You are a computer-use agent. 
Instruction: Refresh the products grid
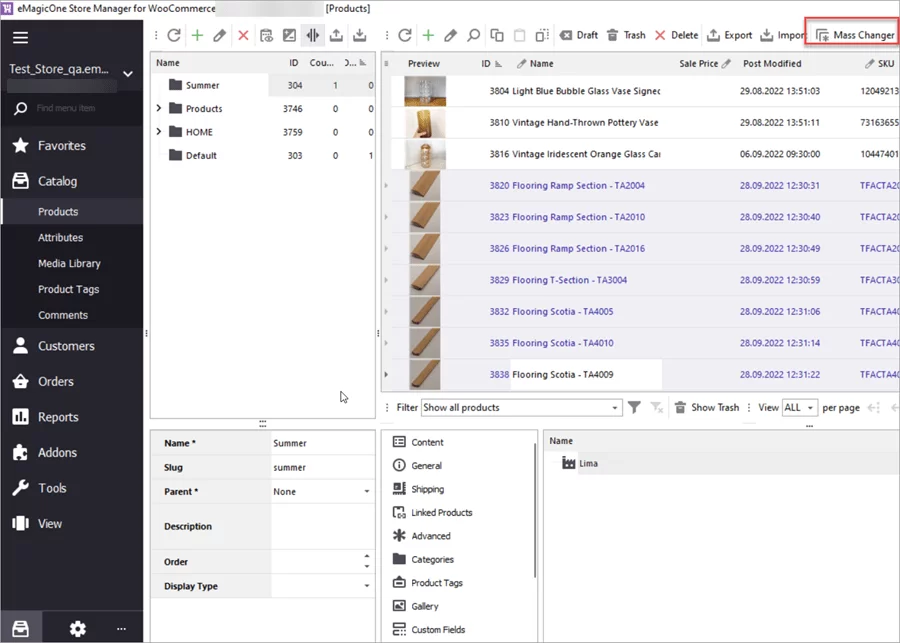click(405, 35)
